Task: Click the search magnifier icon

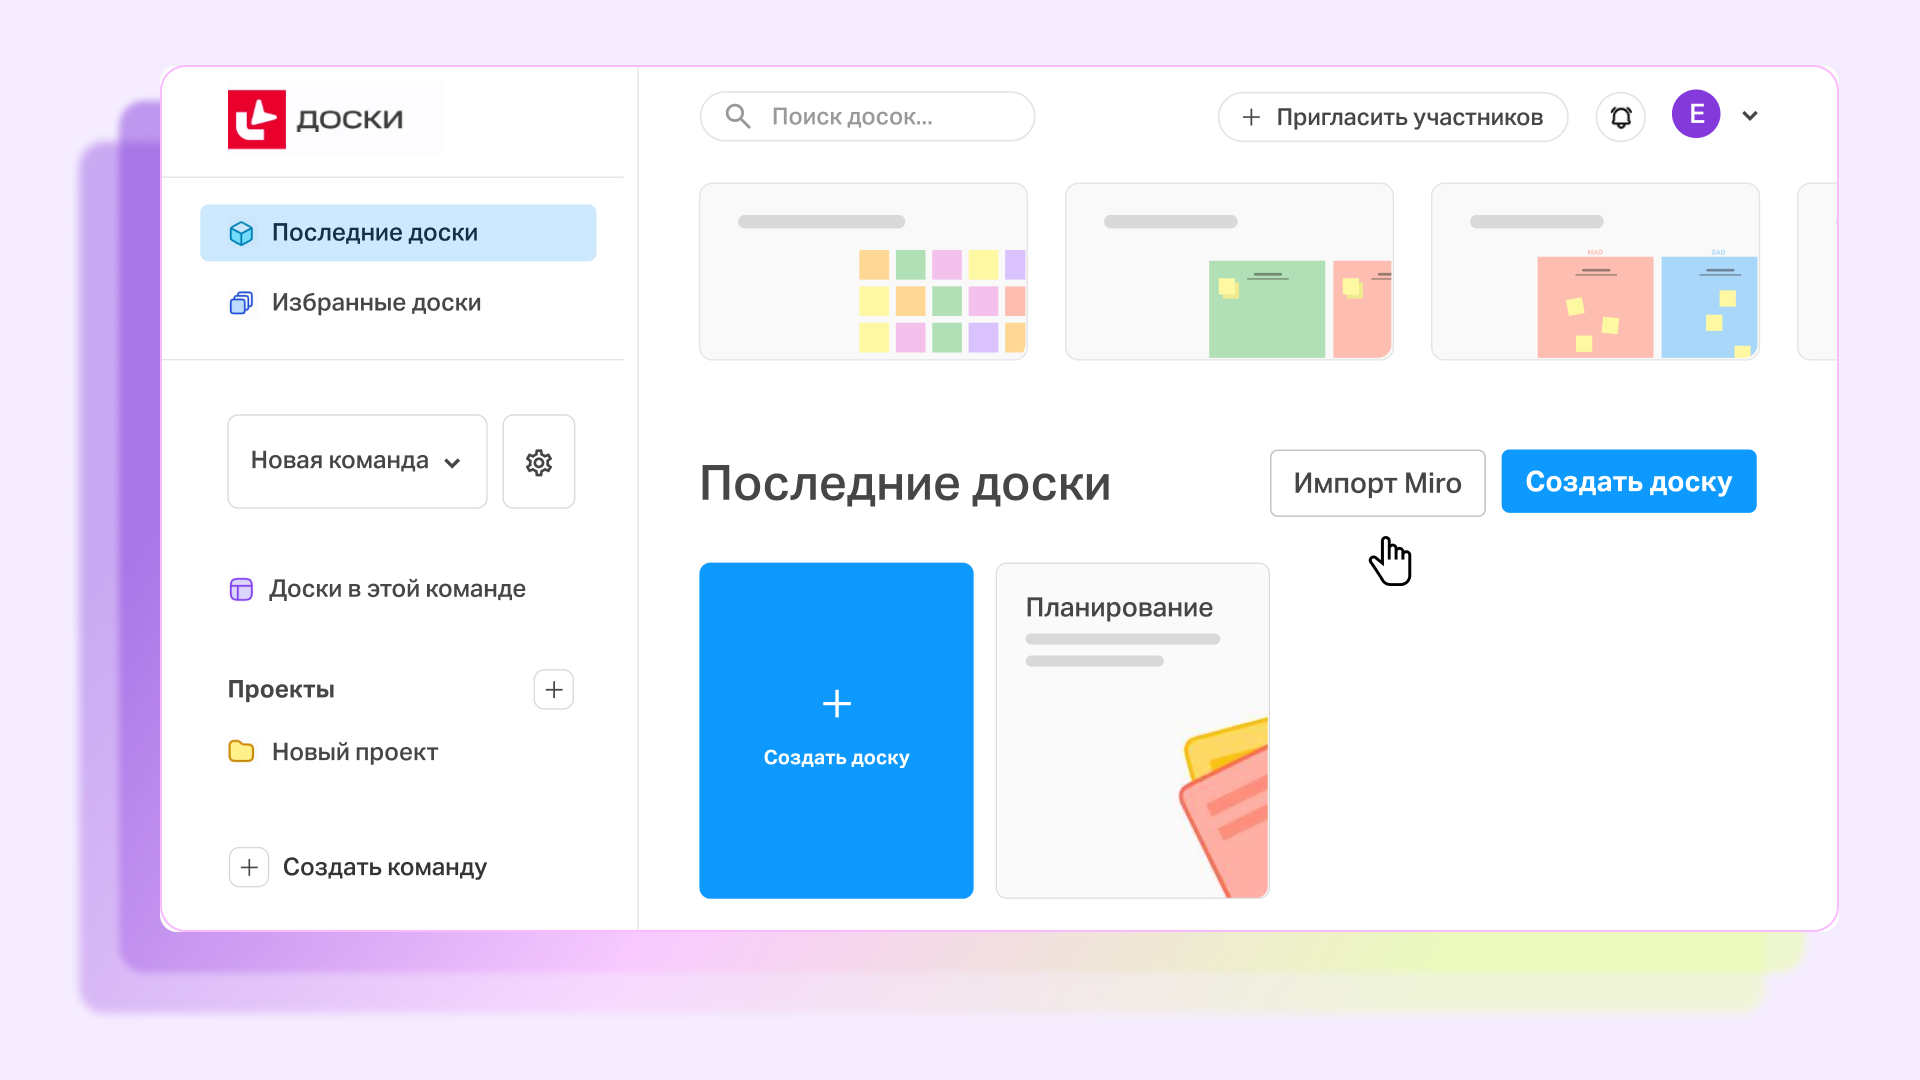Action: (x=738, y=117)
